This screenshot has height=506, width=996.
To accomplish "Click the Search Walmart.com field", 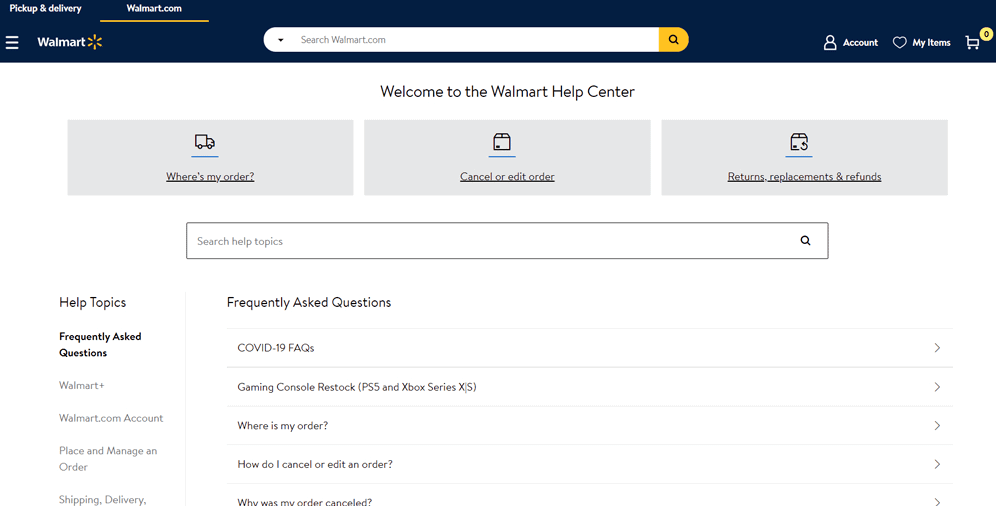I will pos(476,39).
